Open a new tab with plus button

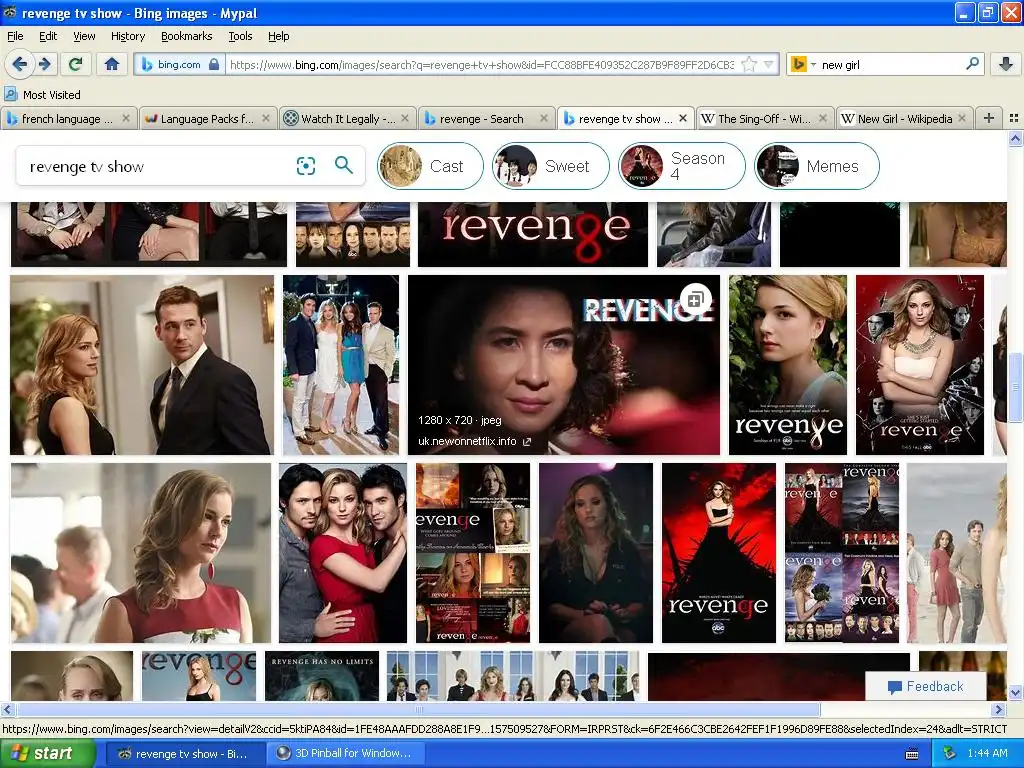tap(989, 118)
